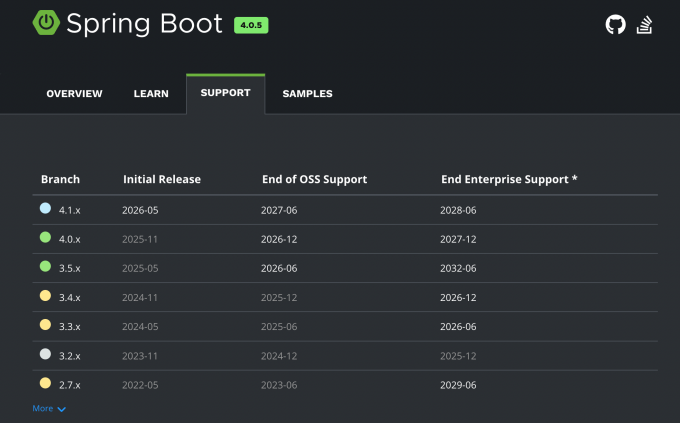Click the green status dot for 3.5.x
680x423 pixels.
click(45, 266)
